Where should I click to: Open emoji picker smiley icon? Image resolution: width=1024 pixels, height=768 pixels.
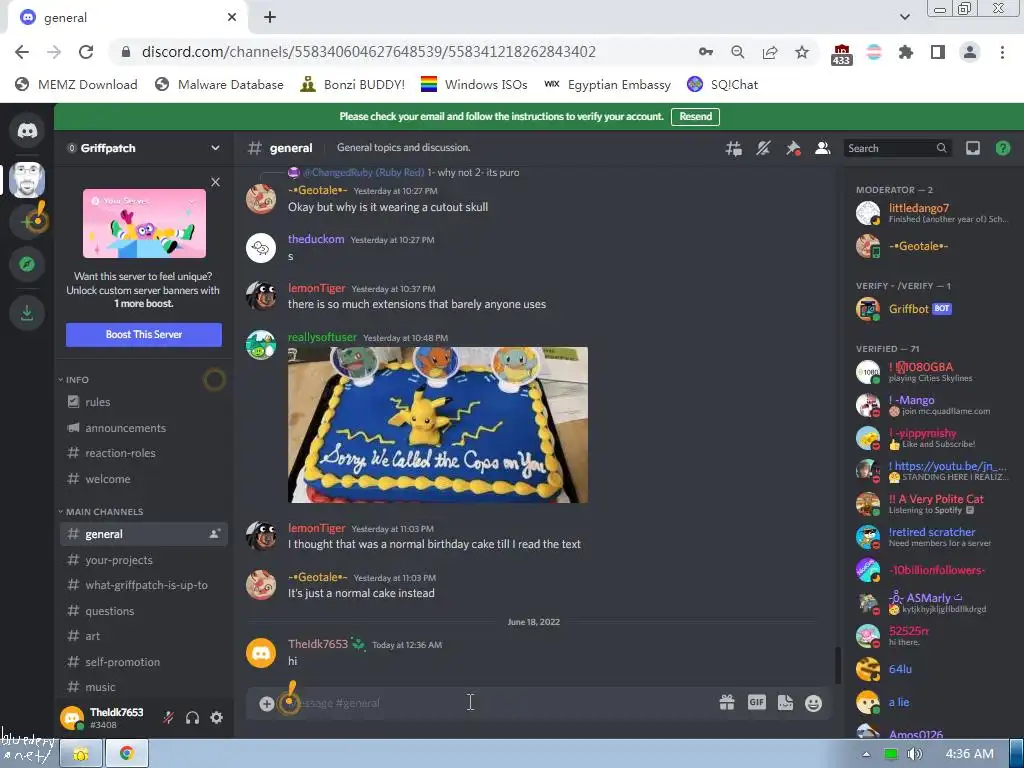coord(813,703)
